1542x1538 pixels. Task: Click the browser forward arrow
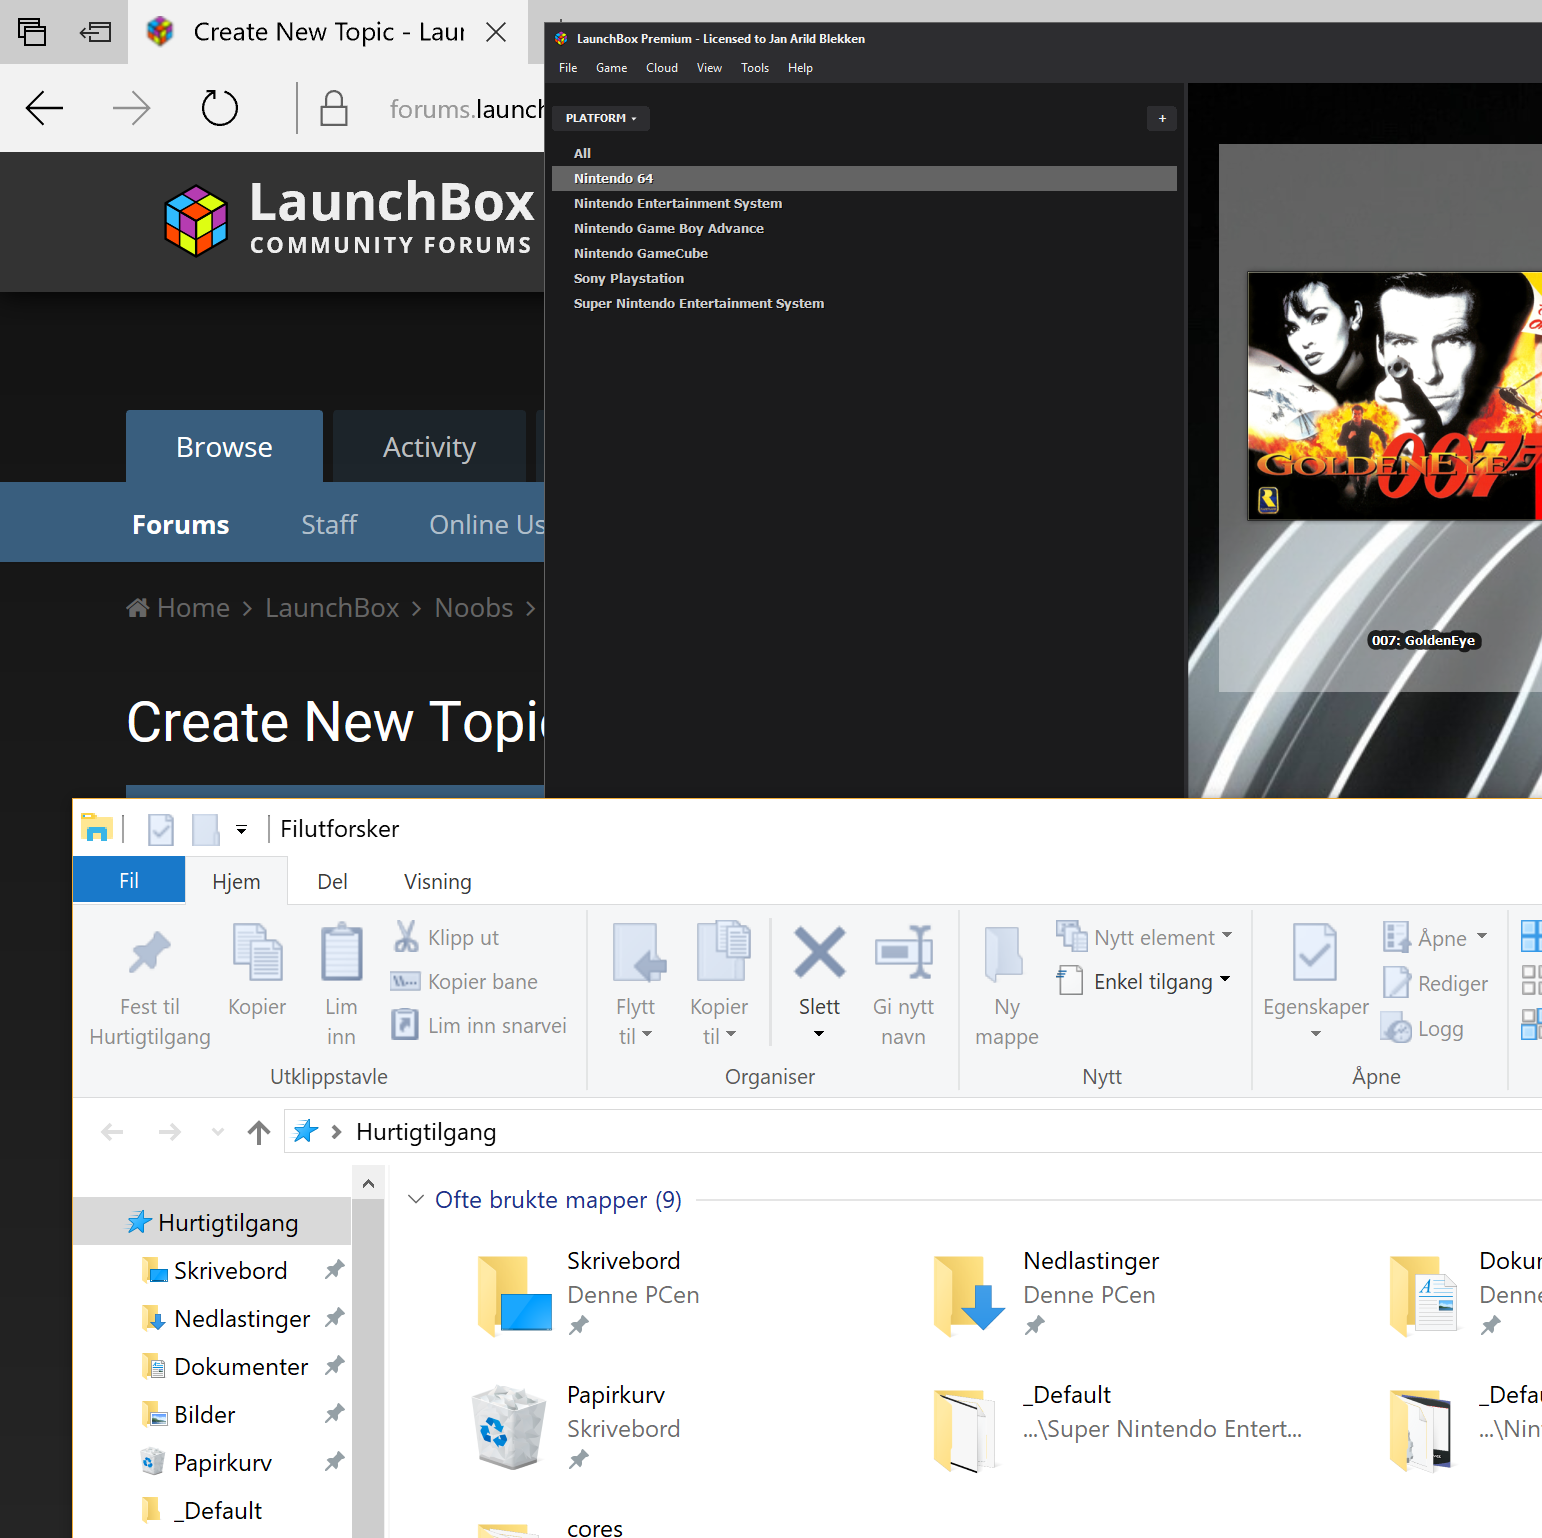(131, 108)
